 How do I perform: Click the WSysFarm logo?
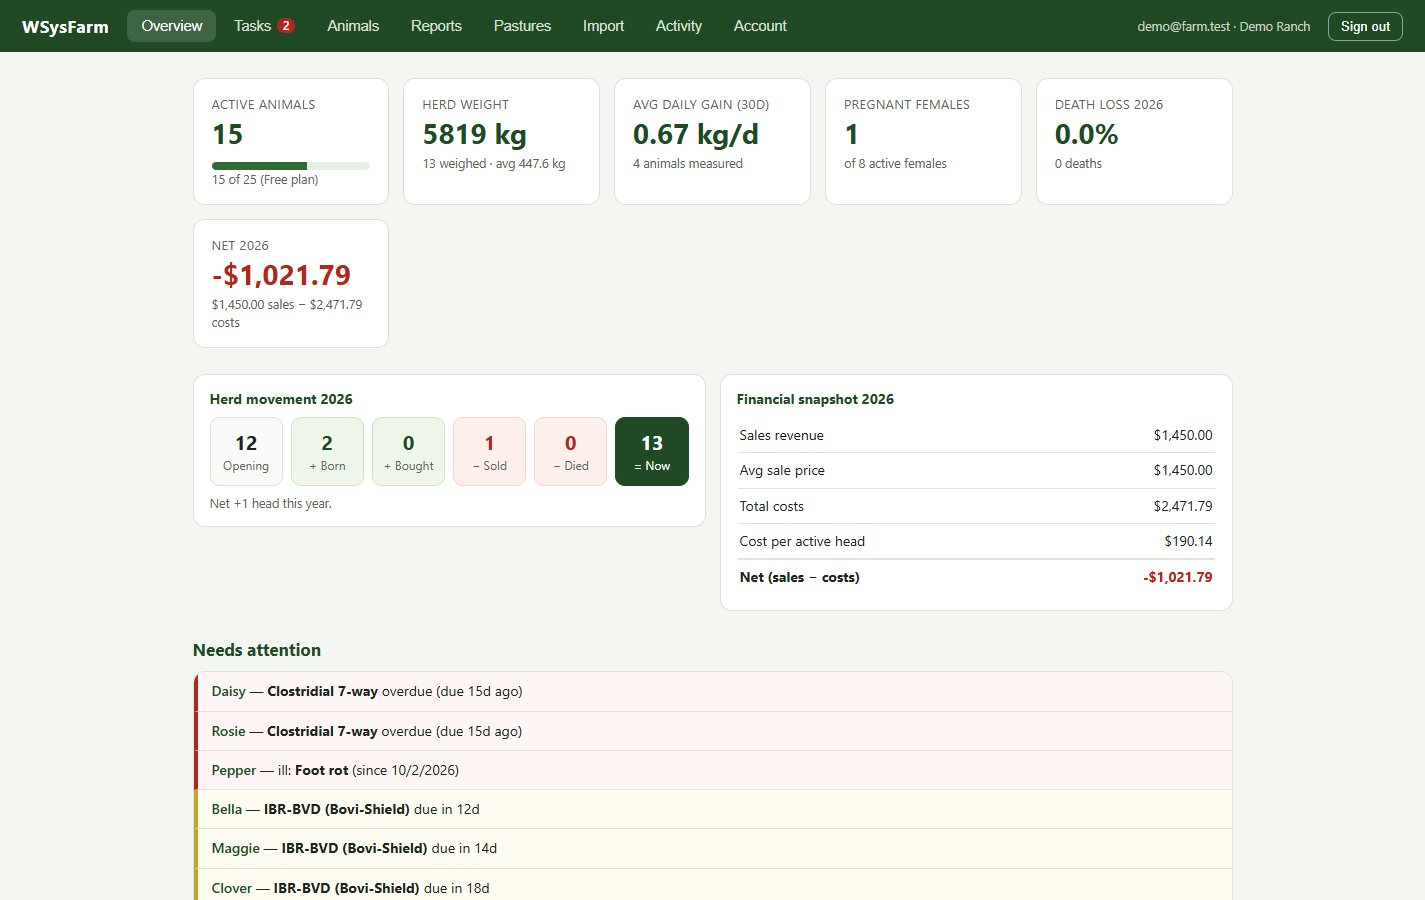(65, 27)
